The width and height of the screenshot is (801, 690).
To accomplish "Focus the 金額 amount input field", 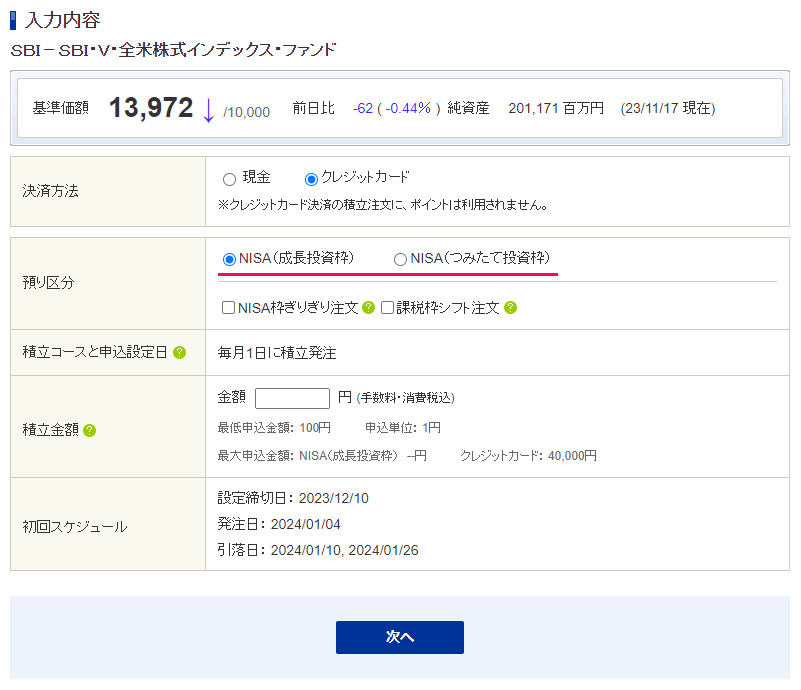I will (292, 398).
